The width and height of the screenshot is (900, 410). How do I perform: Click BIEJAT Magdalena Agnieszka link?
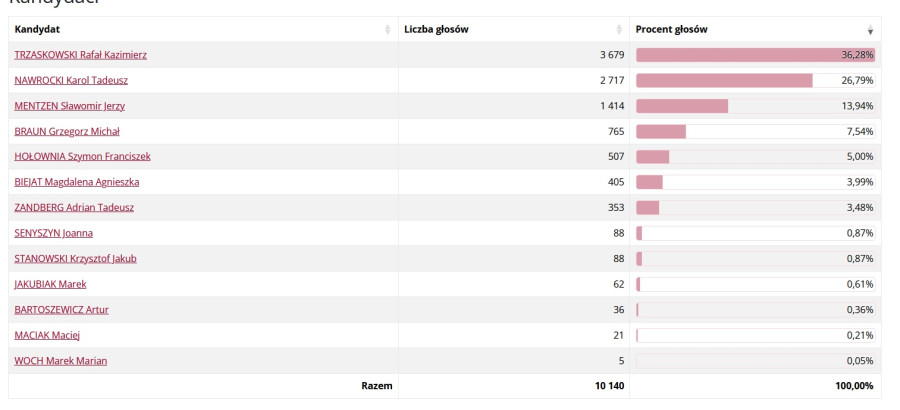click(x=76, y=182)
